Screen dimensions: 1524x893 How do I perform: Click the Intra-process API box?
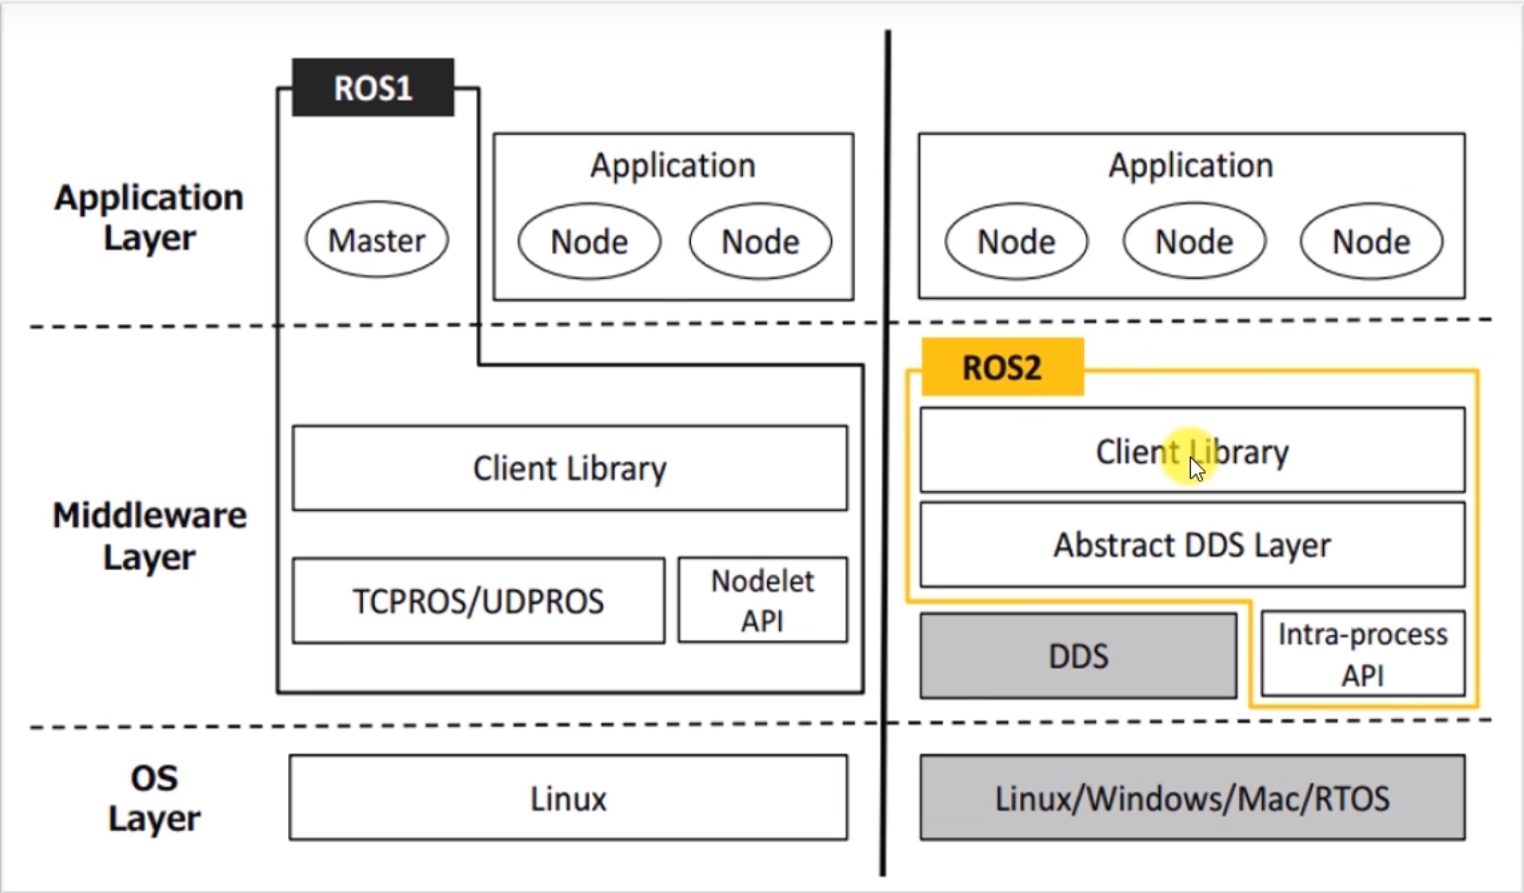(x=1363, y=654)
